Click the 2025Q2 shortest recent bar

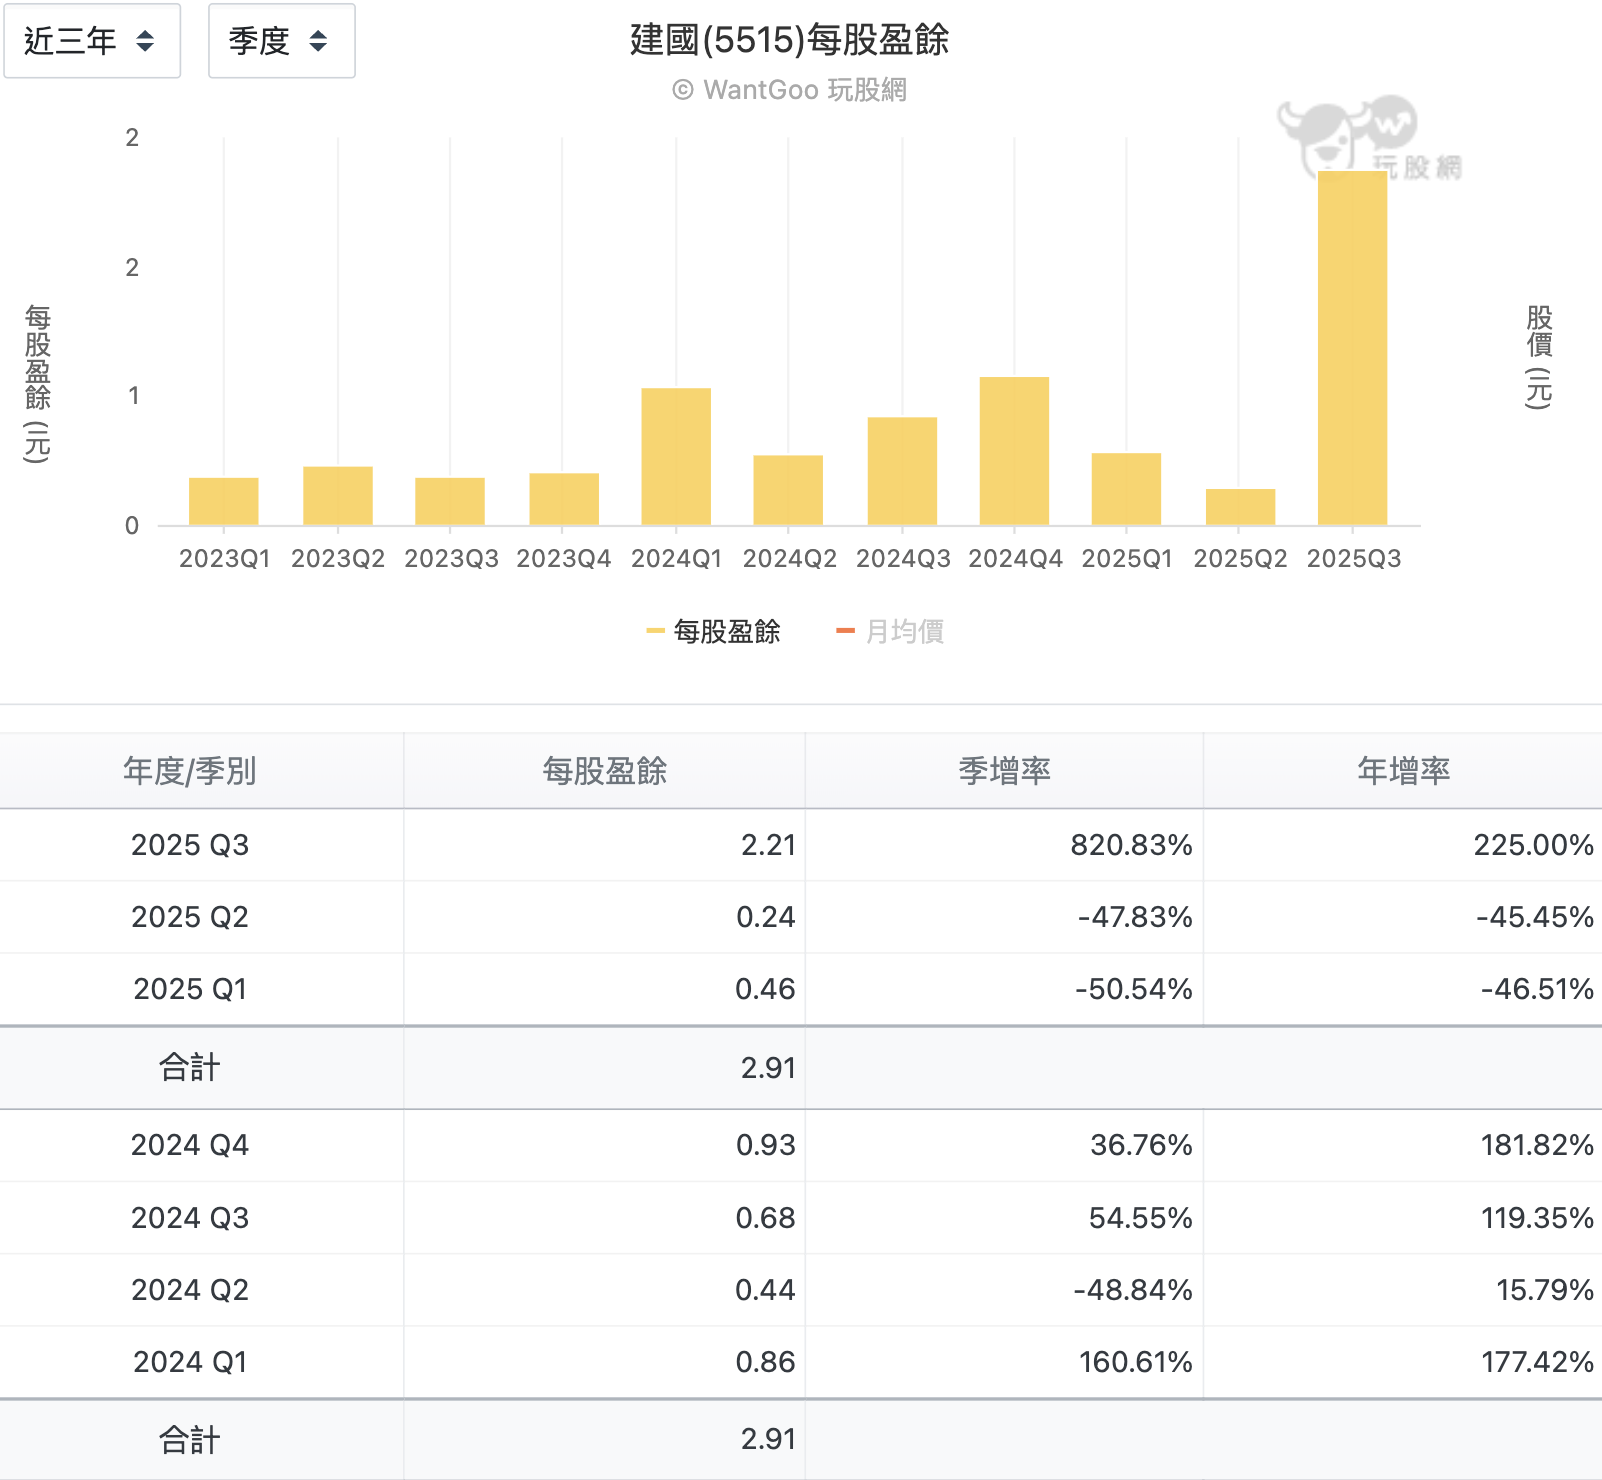point(1240,507)
